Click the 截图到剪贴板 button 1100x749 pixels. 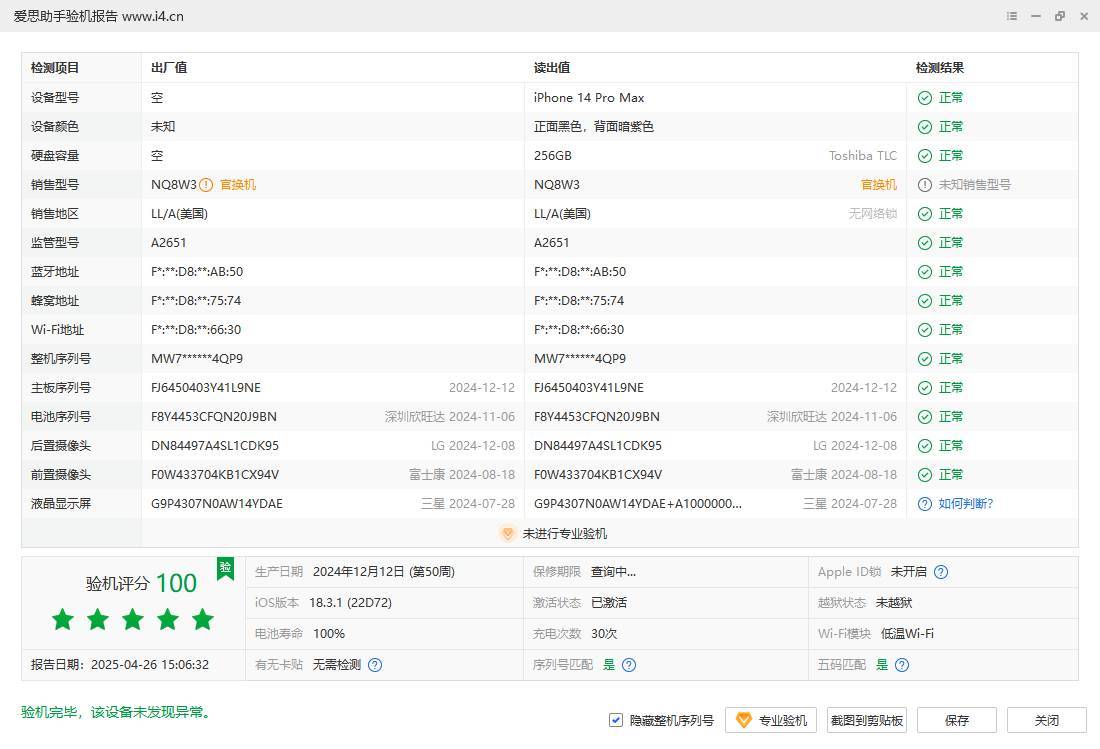coord(867,720)
